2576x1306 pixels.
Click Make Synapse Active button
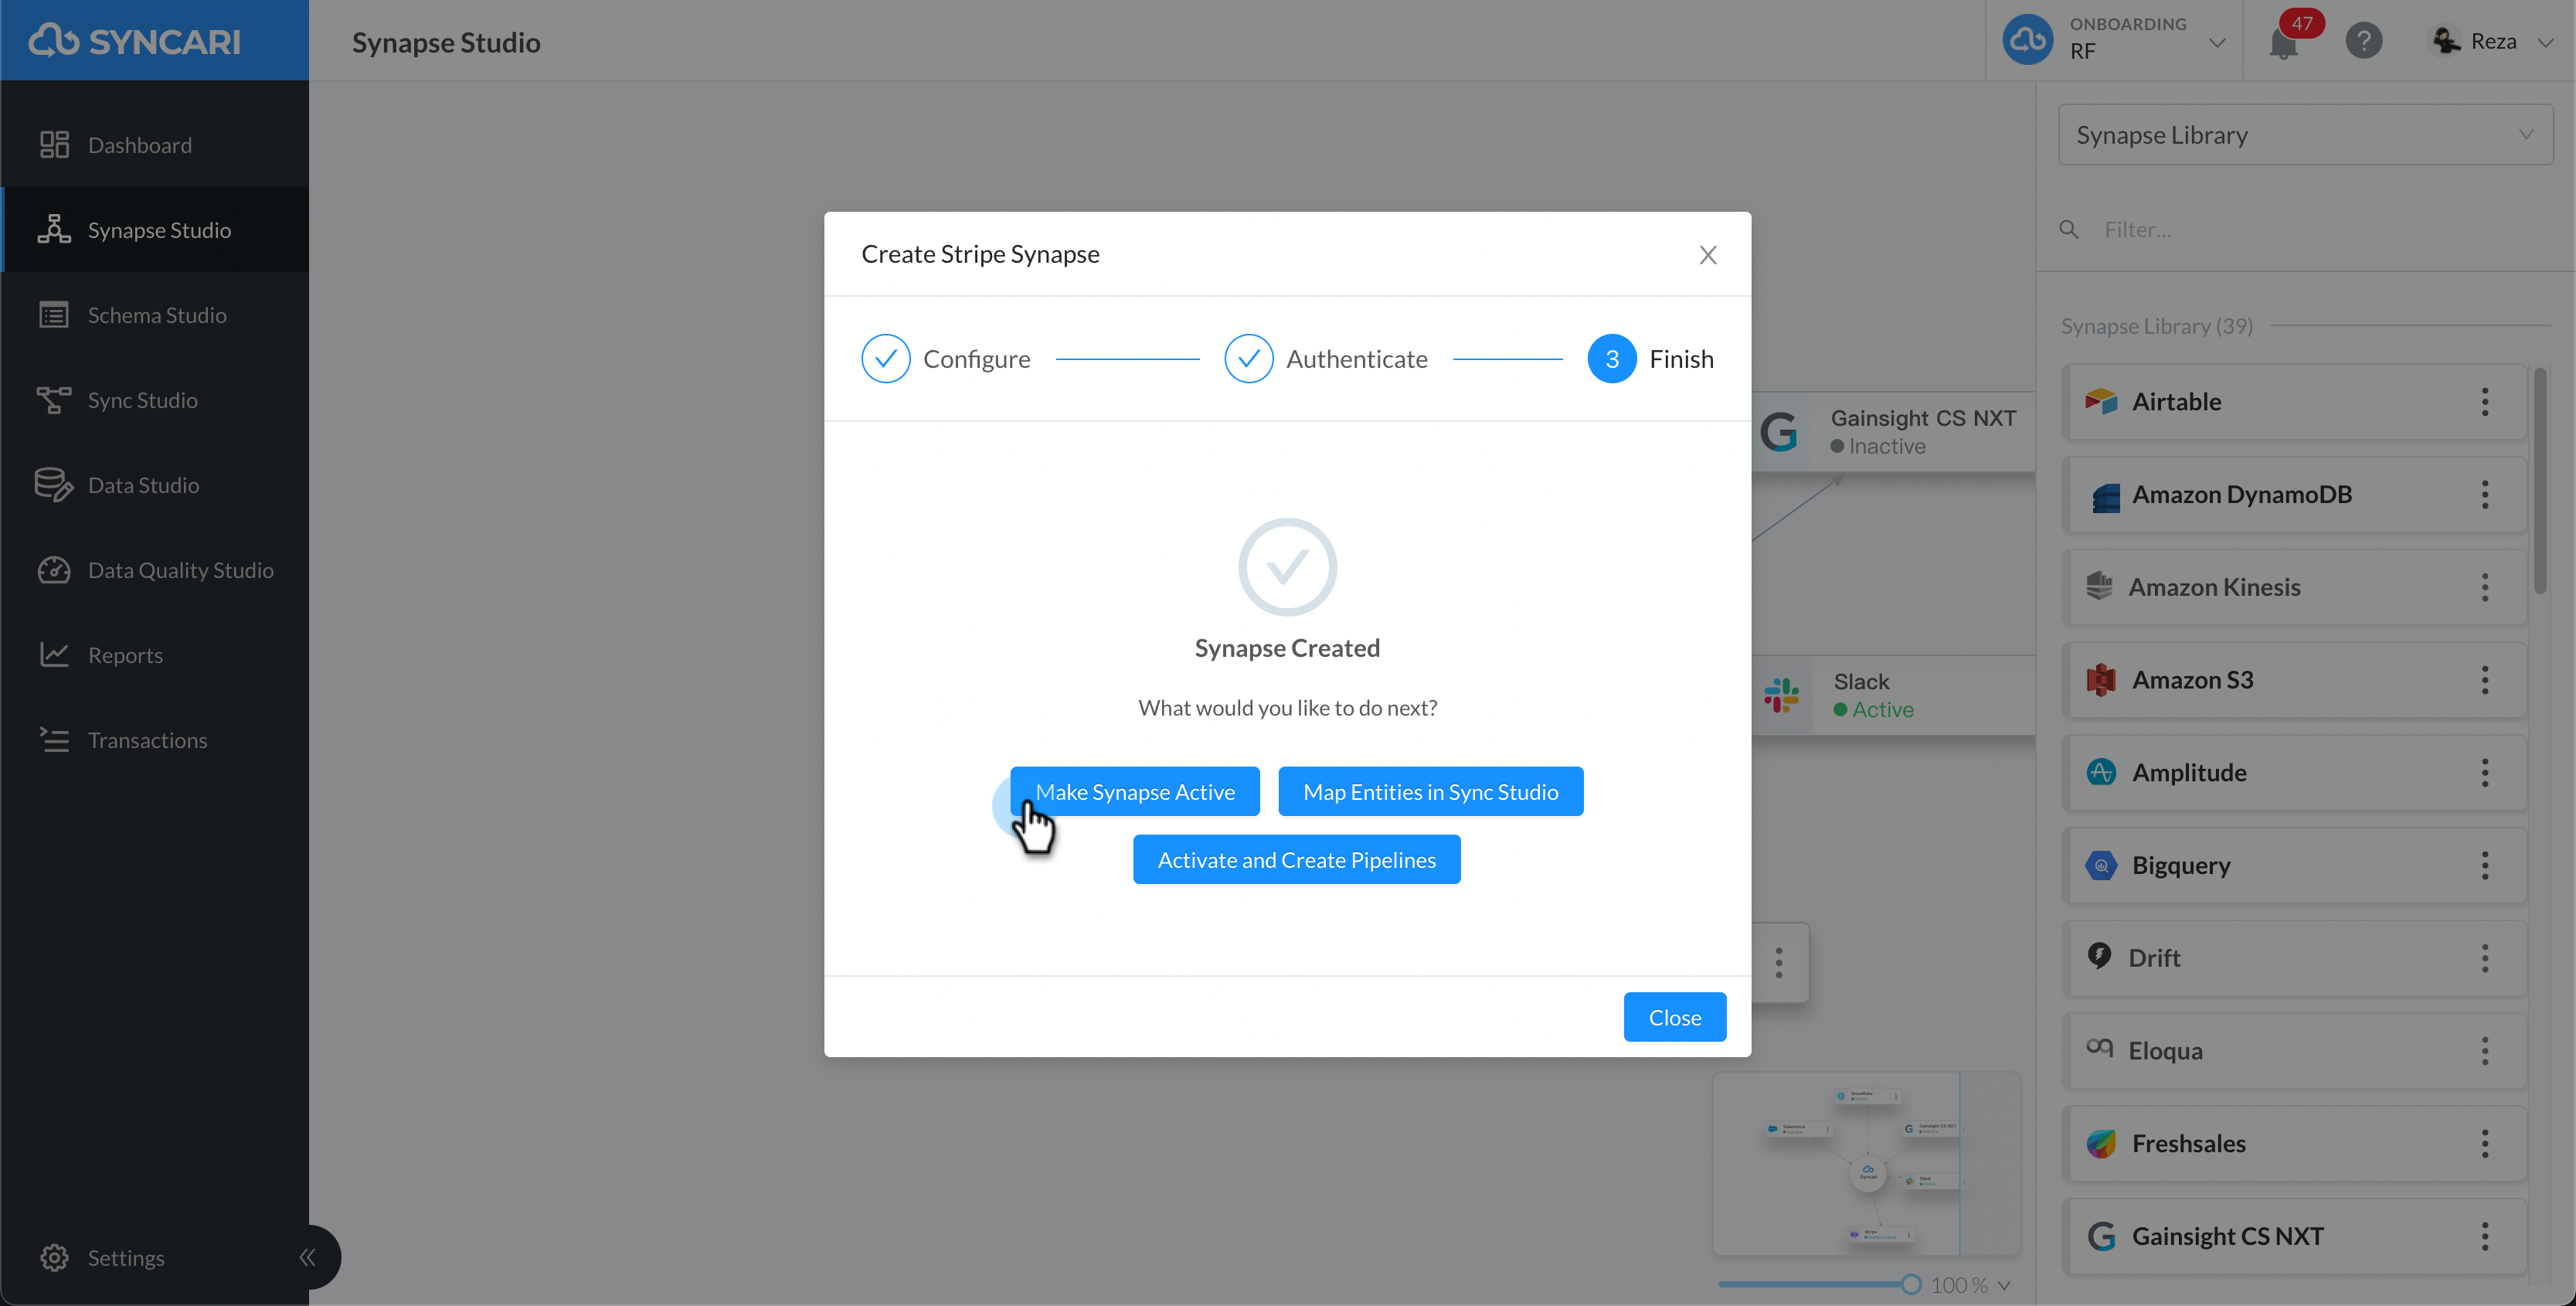click(x=1135, y=792)
